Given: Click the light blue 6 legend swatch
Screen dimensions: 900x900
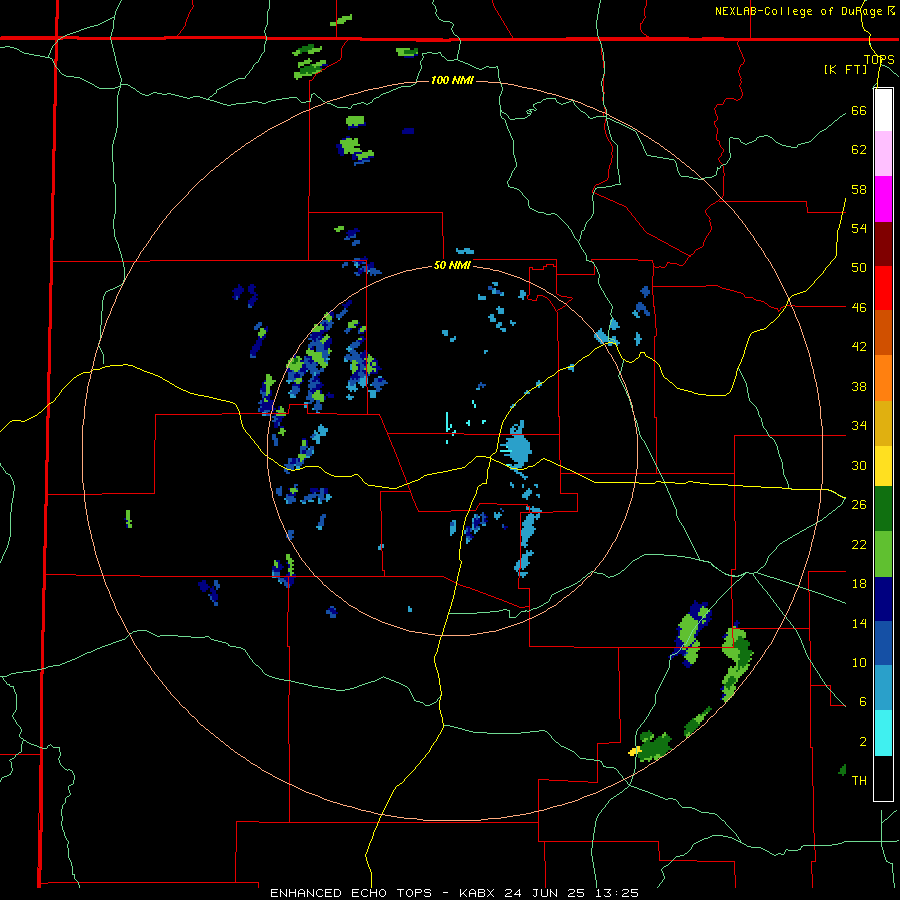Looking at the screenshot, I should [883, 688].
